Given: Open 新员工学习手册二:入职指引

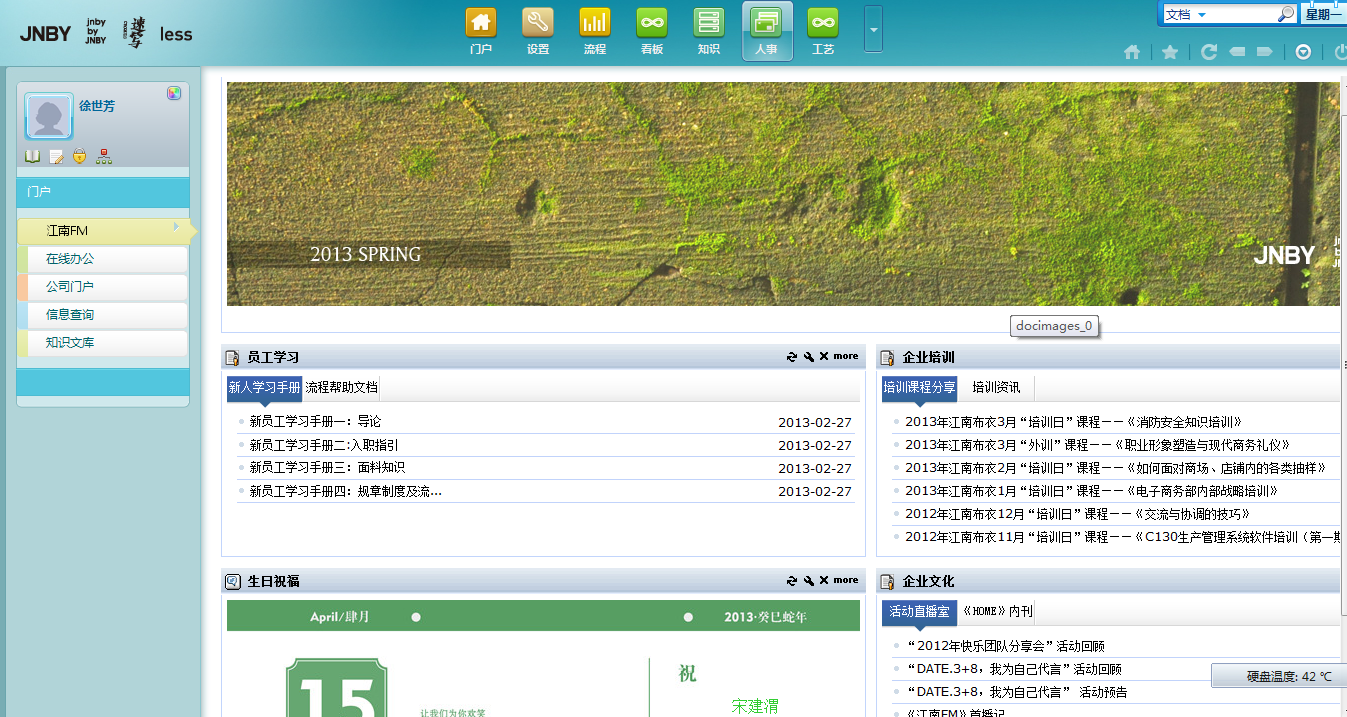Looking at the screenshot, I should [324, 445].
